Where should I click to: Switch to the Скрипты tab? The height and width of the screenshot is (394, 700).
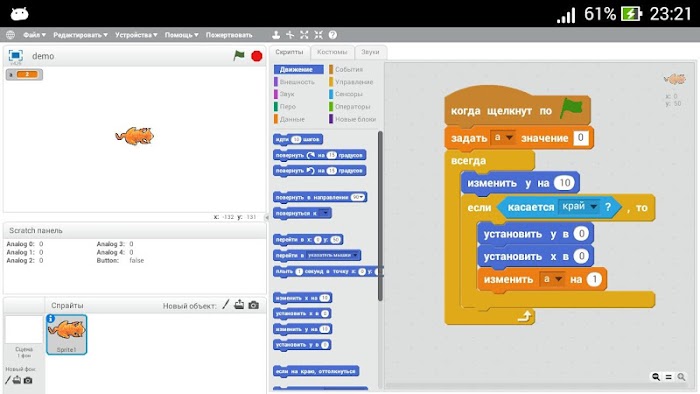(289, 52)
